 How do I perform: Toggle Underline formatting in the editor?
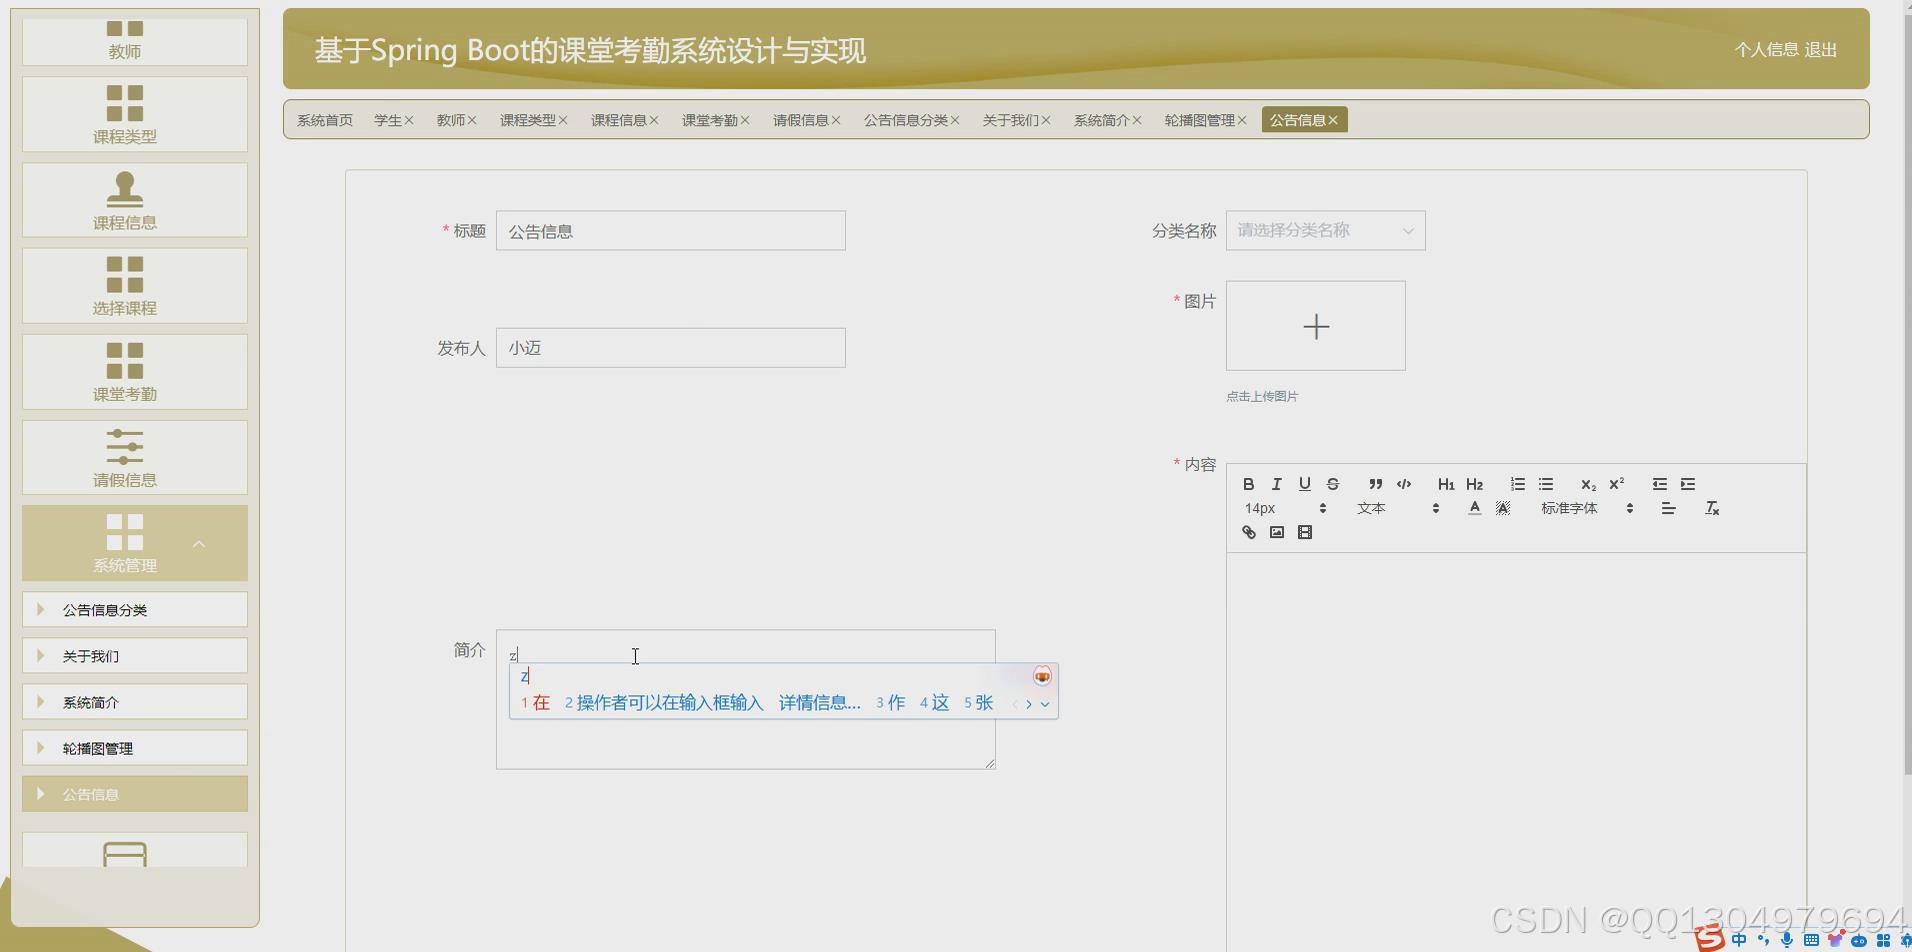coord(1304,484)
